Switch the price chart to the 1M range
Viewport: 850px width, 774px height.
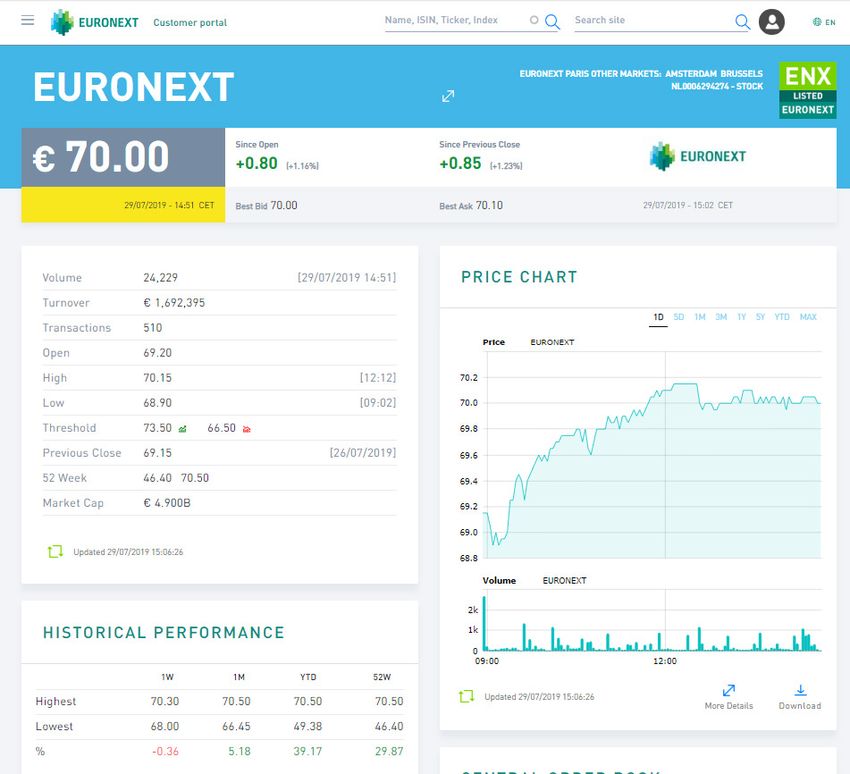[700, 317]
